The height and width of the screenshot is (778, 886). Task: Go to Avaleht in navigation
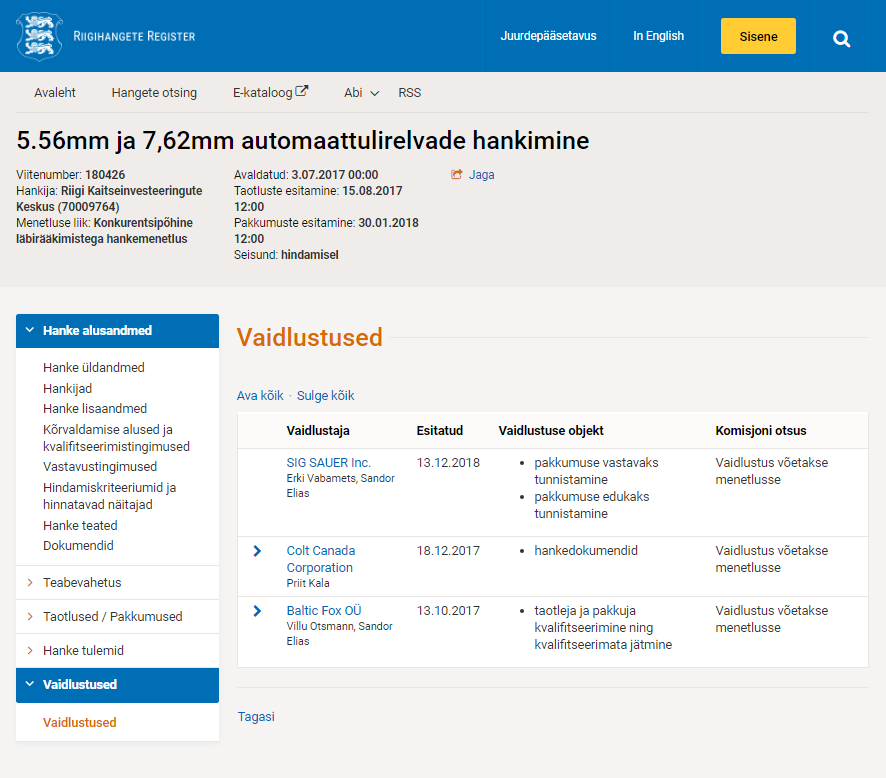(55, 93)
